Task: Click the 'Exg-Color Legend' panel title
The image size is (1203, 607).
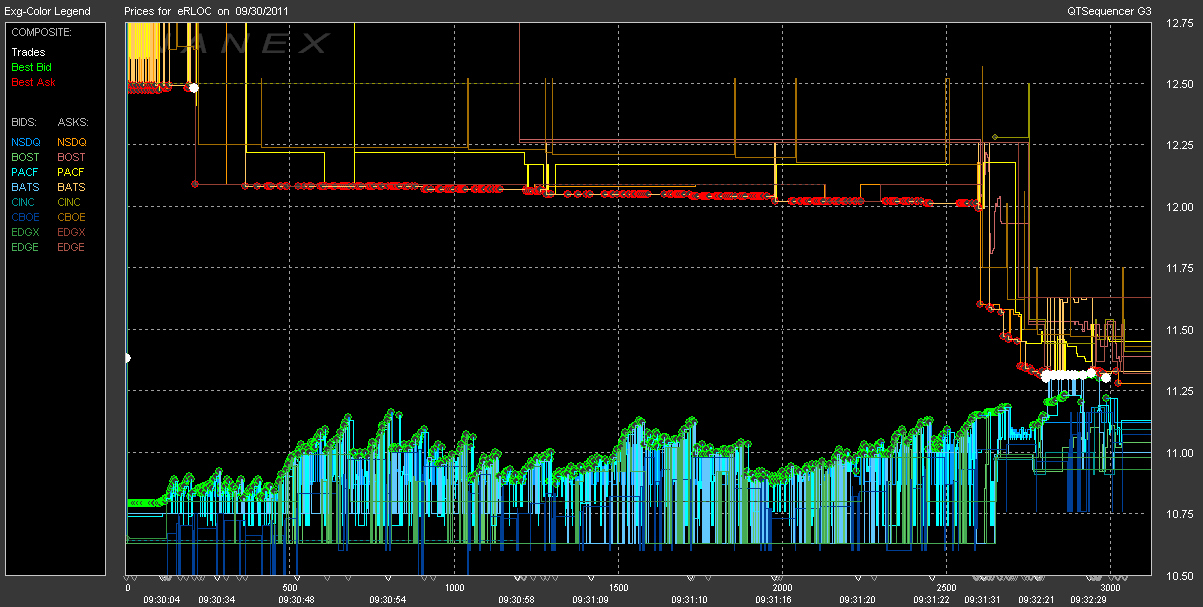Action: [46, 11]
